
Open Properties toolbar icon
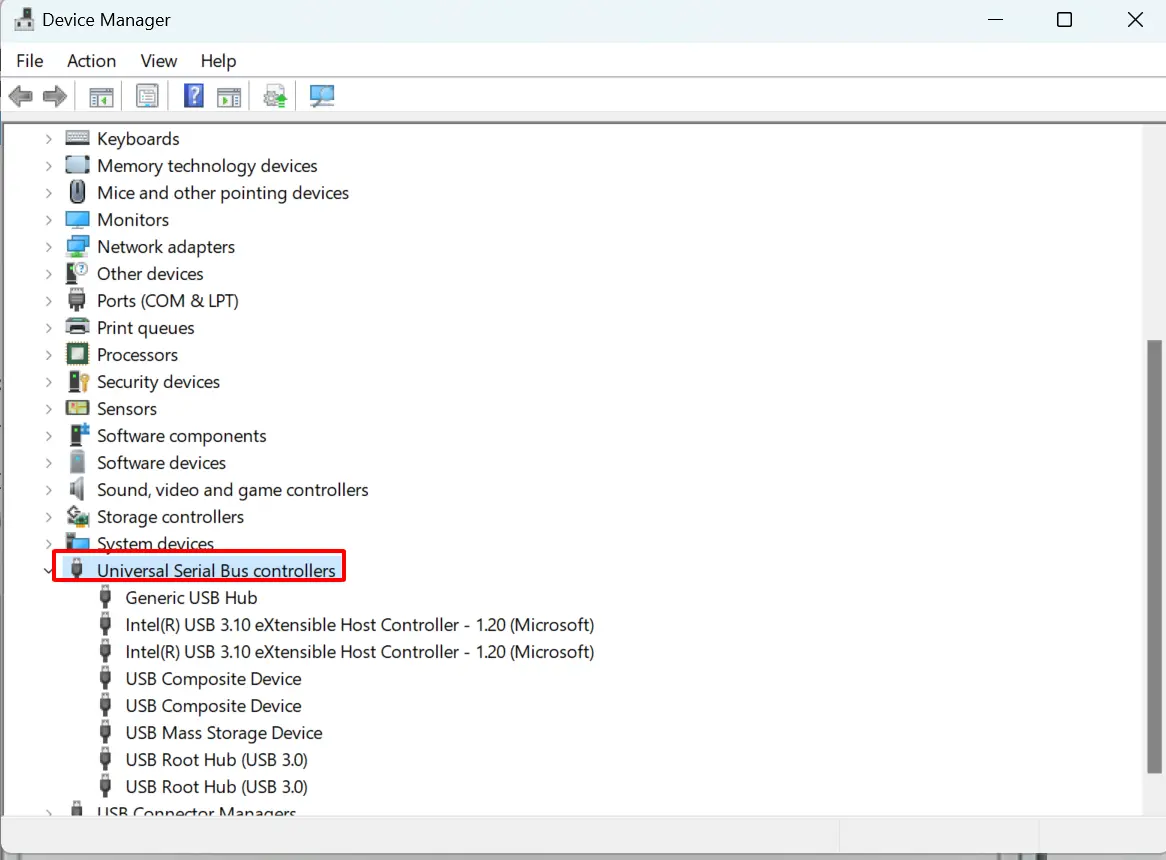[x=147, y=96]
